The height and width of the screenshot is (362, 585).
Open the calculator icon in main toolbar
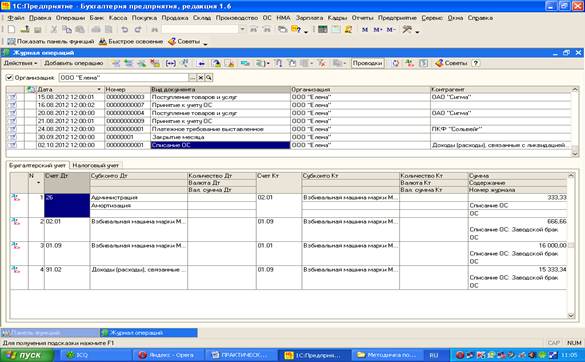(323, 29)
